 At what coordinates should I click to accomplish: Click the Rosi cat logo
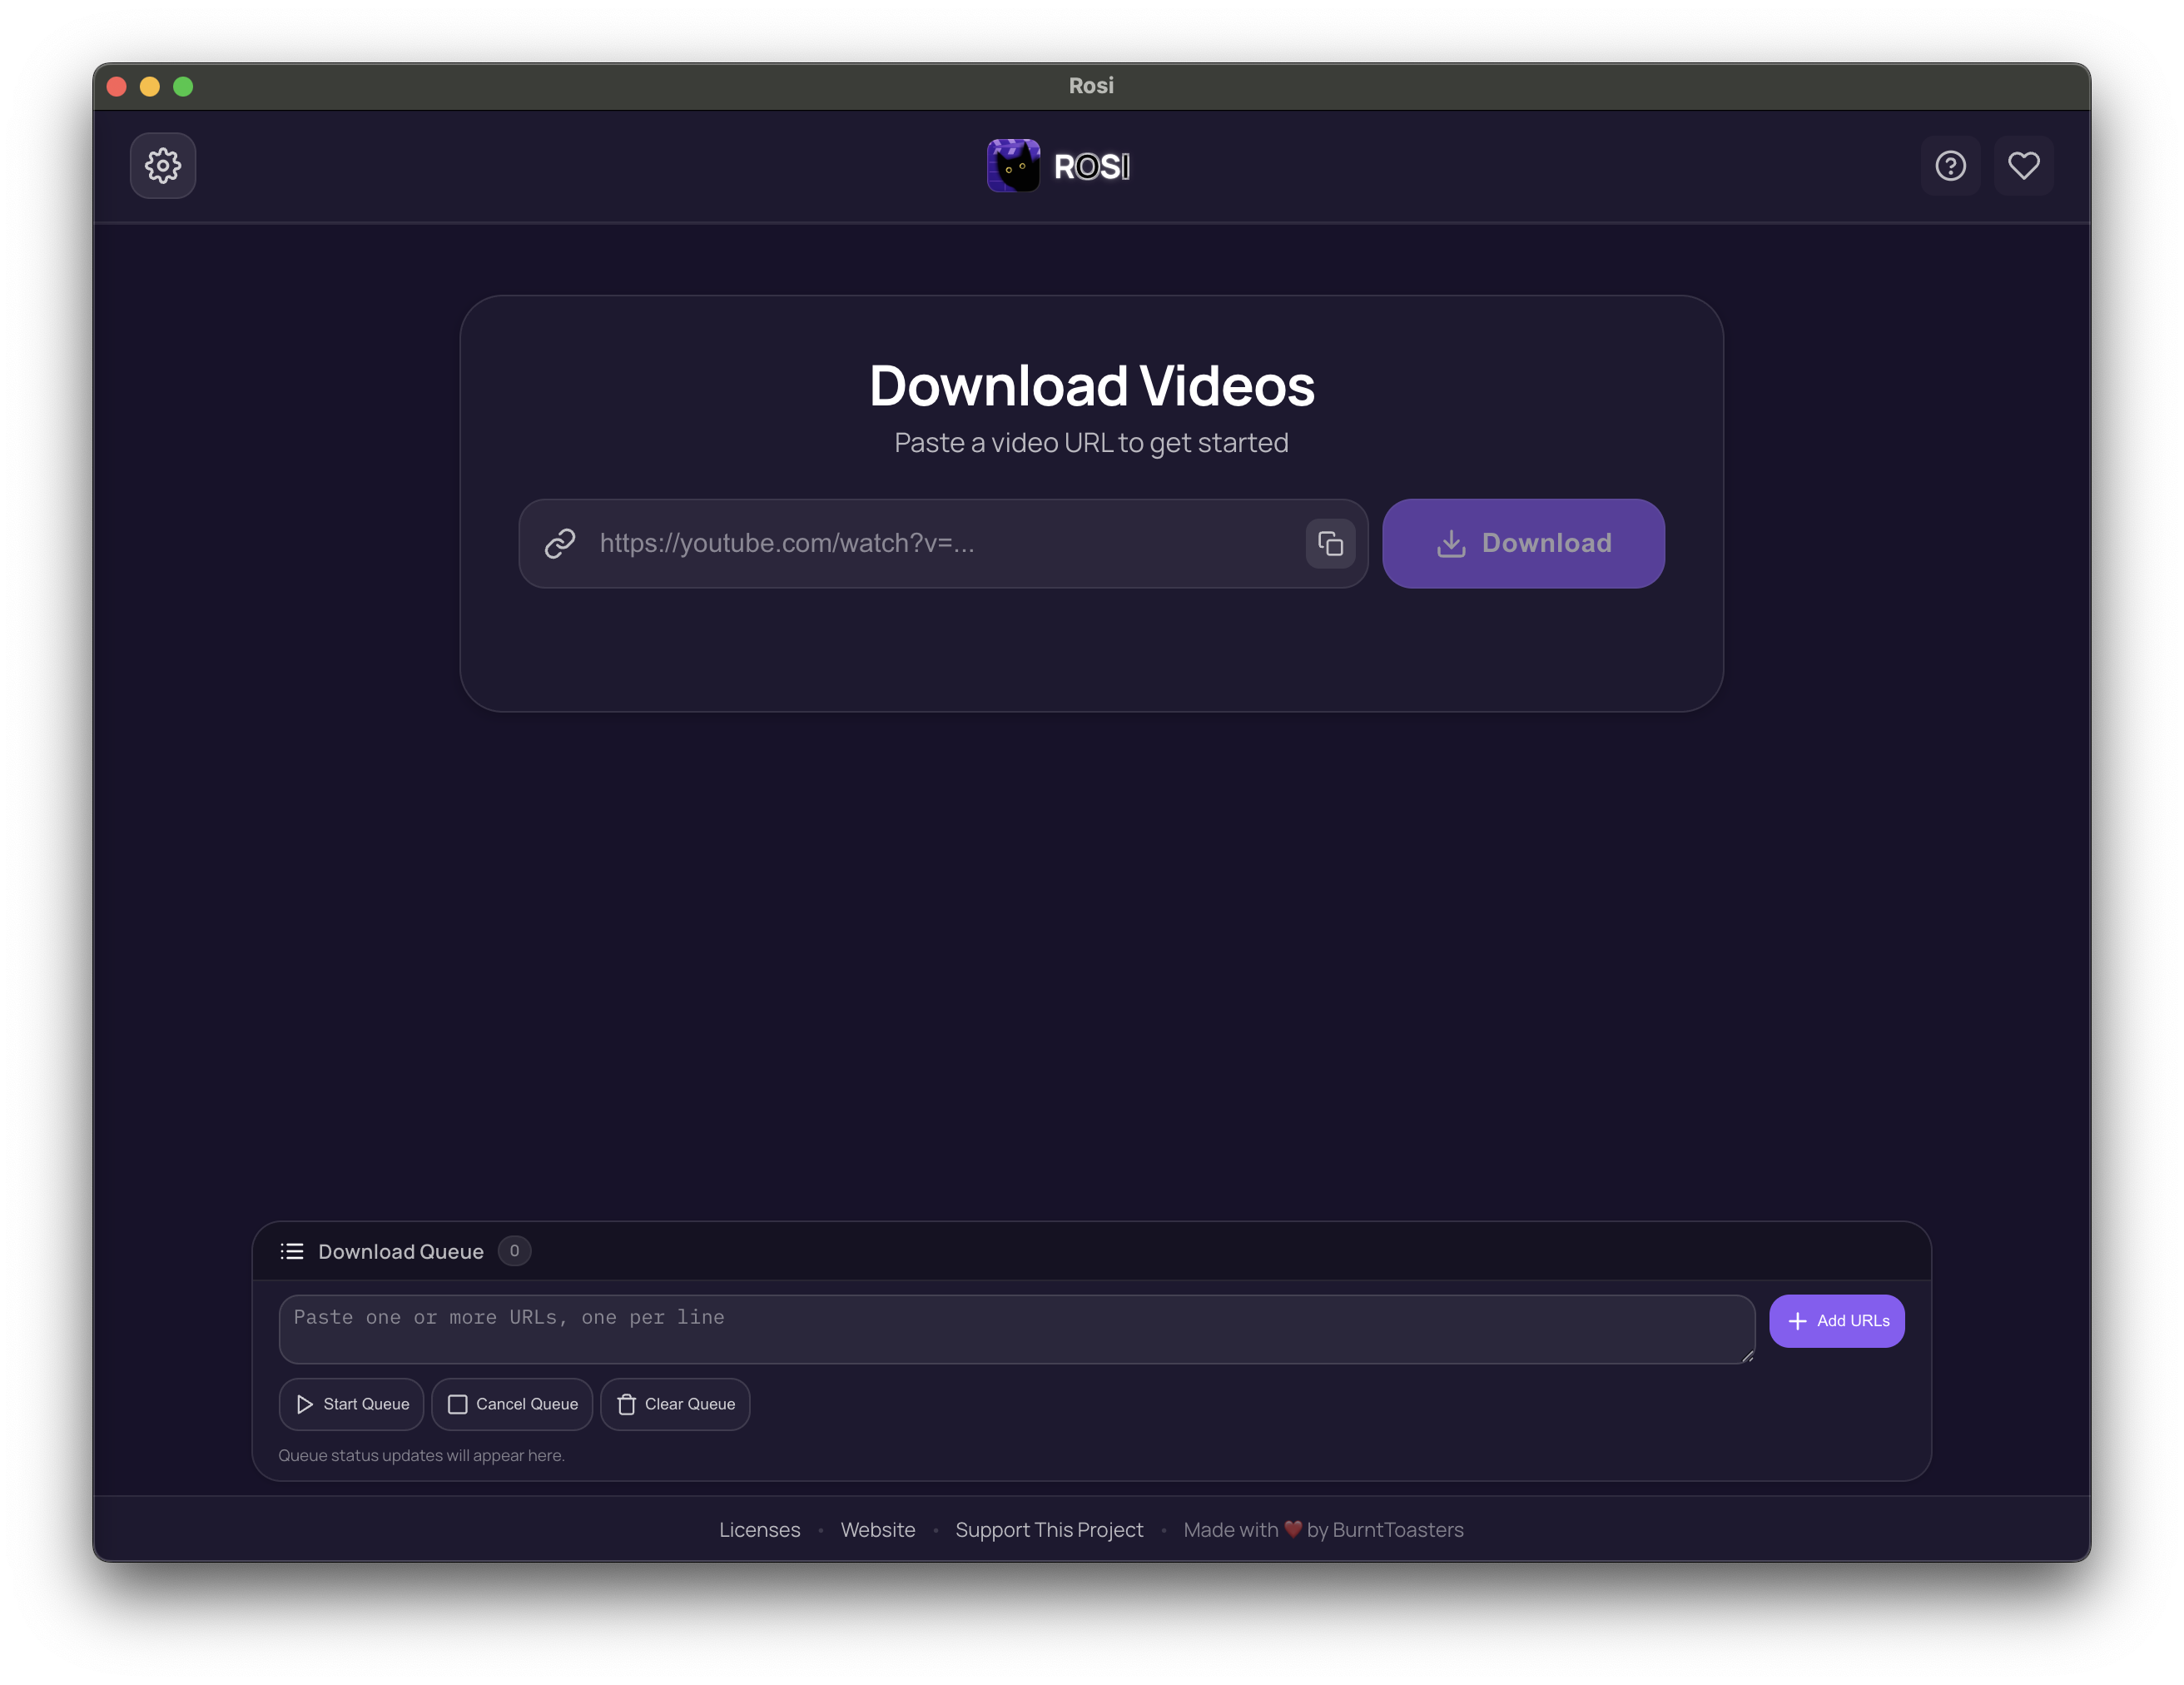click(x=1013, y=166)
